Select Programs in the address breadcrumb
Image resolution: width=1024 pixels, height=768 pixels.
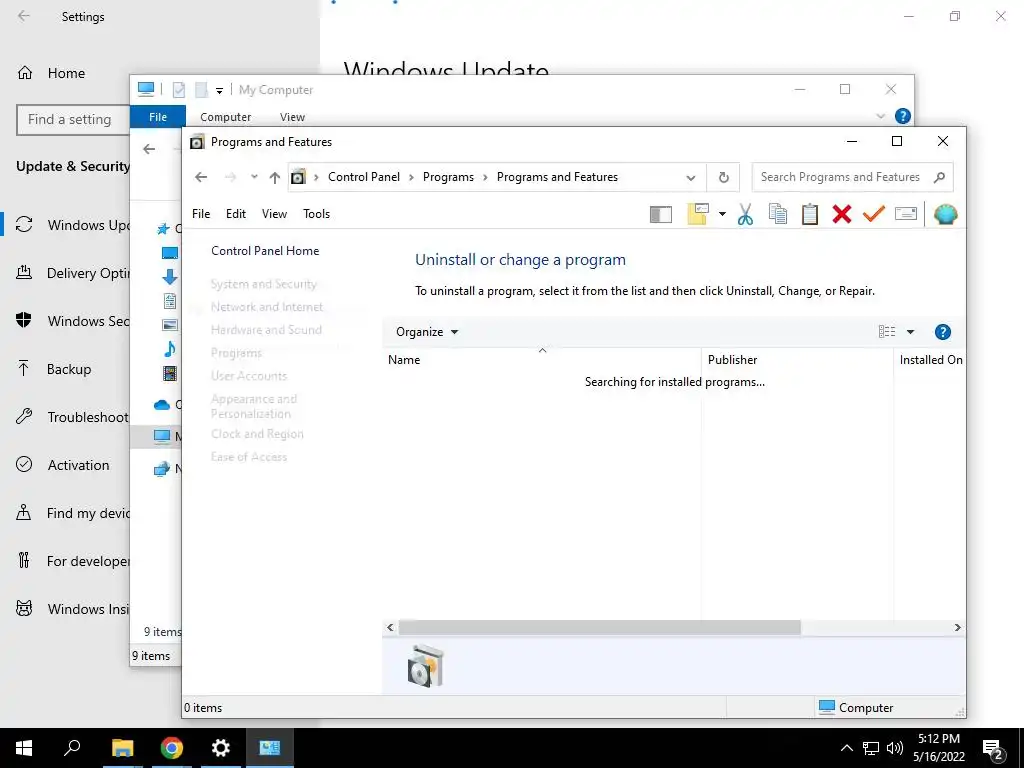coord(448,177)
